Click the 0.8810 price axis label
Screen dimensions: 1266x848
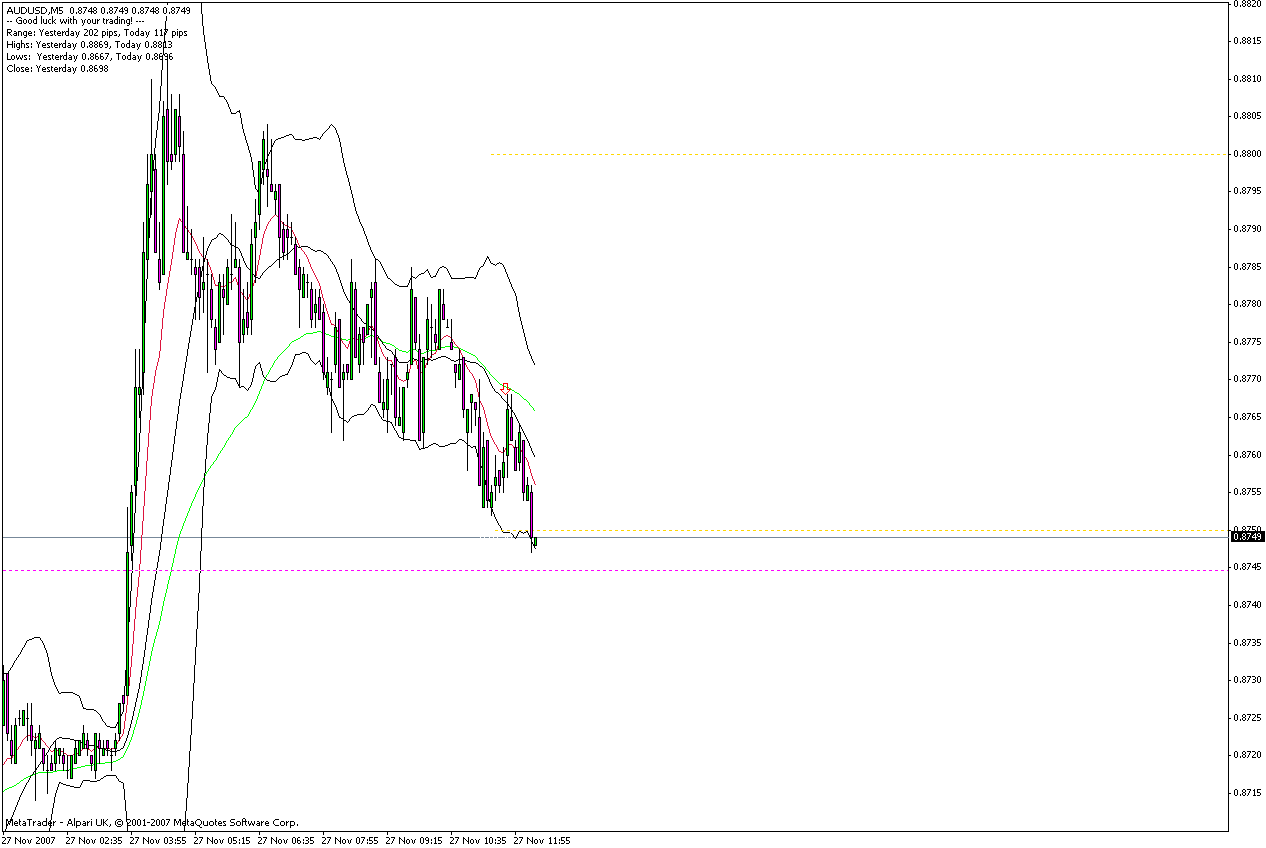pyautogui.click(x=1247, y=79)
